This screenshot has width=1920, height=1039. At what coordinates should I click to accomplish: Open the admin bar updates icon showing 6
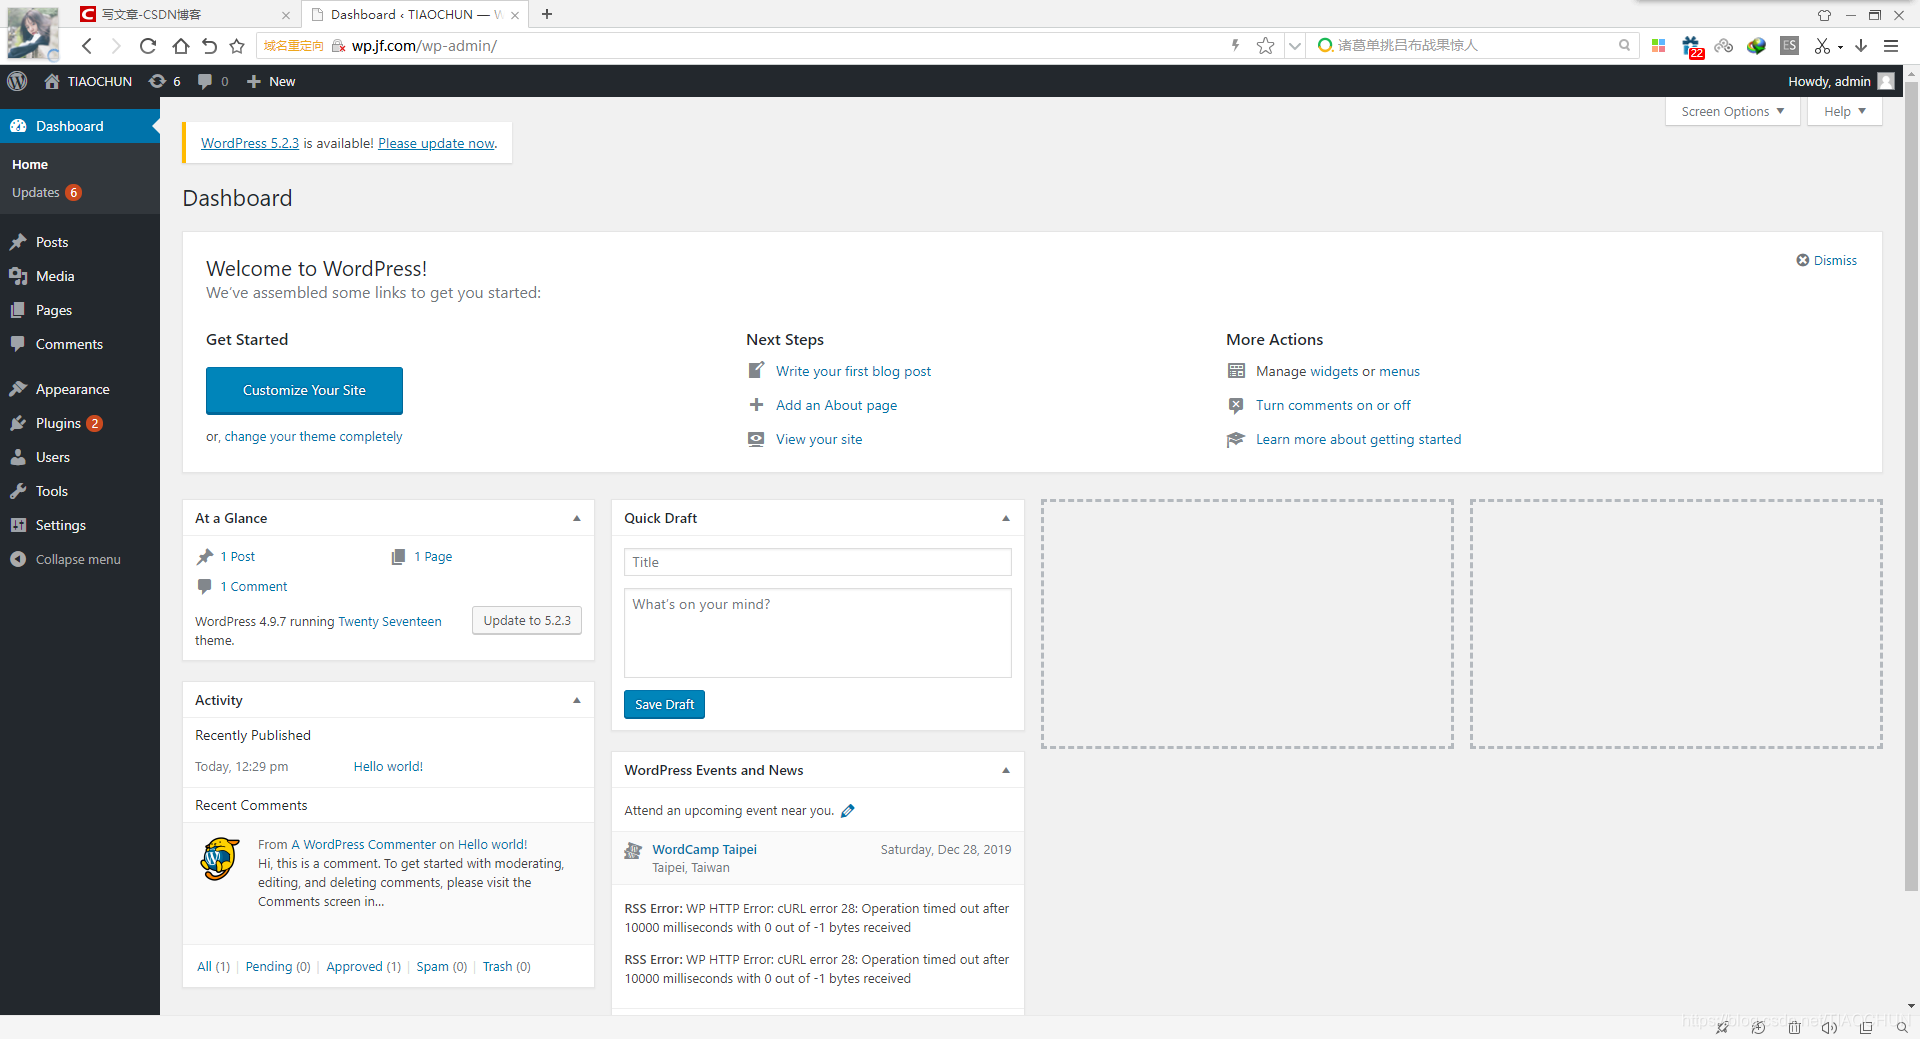pyautogui.click(x=165, y=81)
